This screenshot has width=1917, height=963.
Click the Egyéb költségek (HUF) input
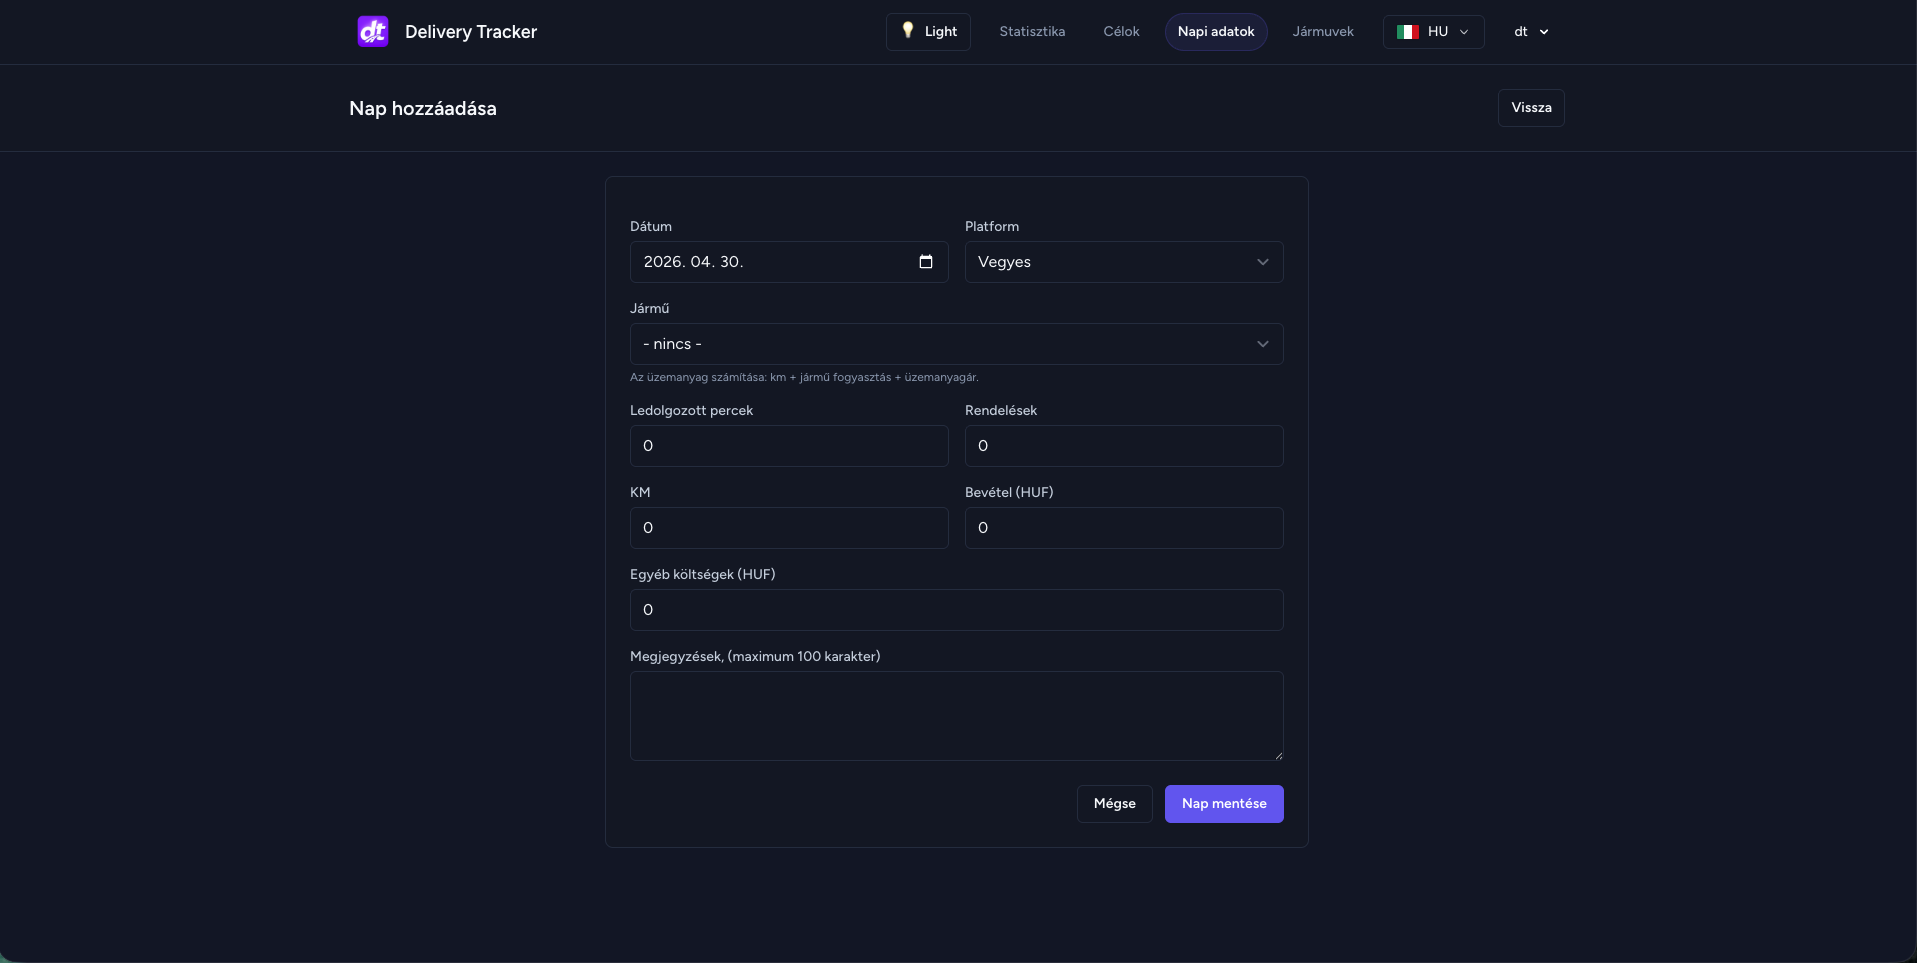point(957,610)
